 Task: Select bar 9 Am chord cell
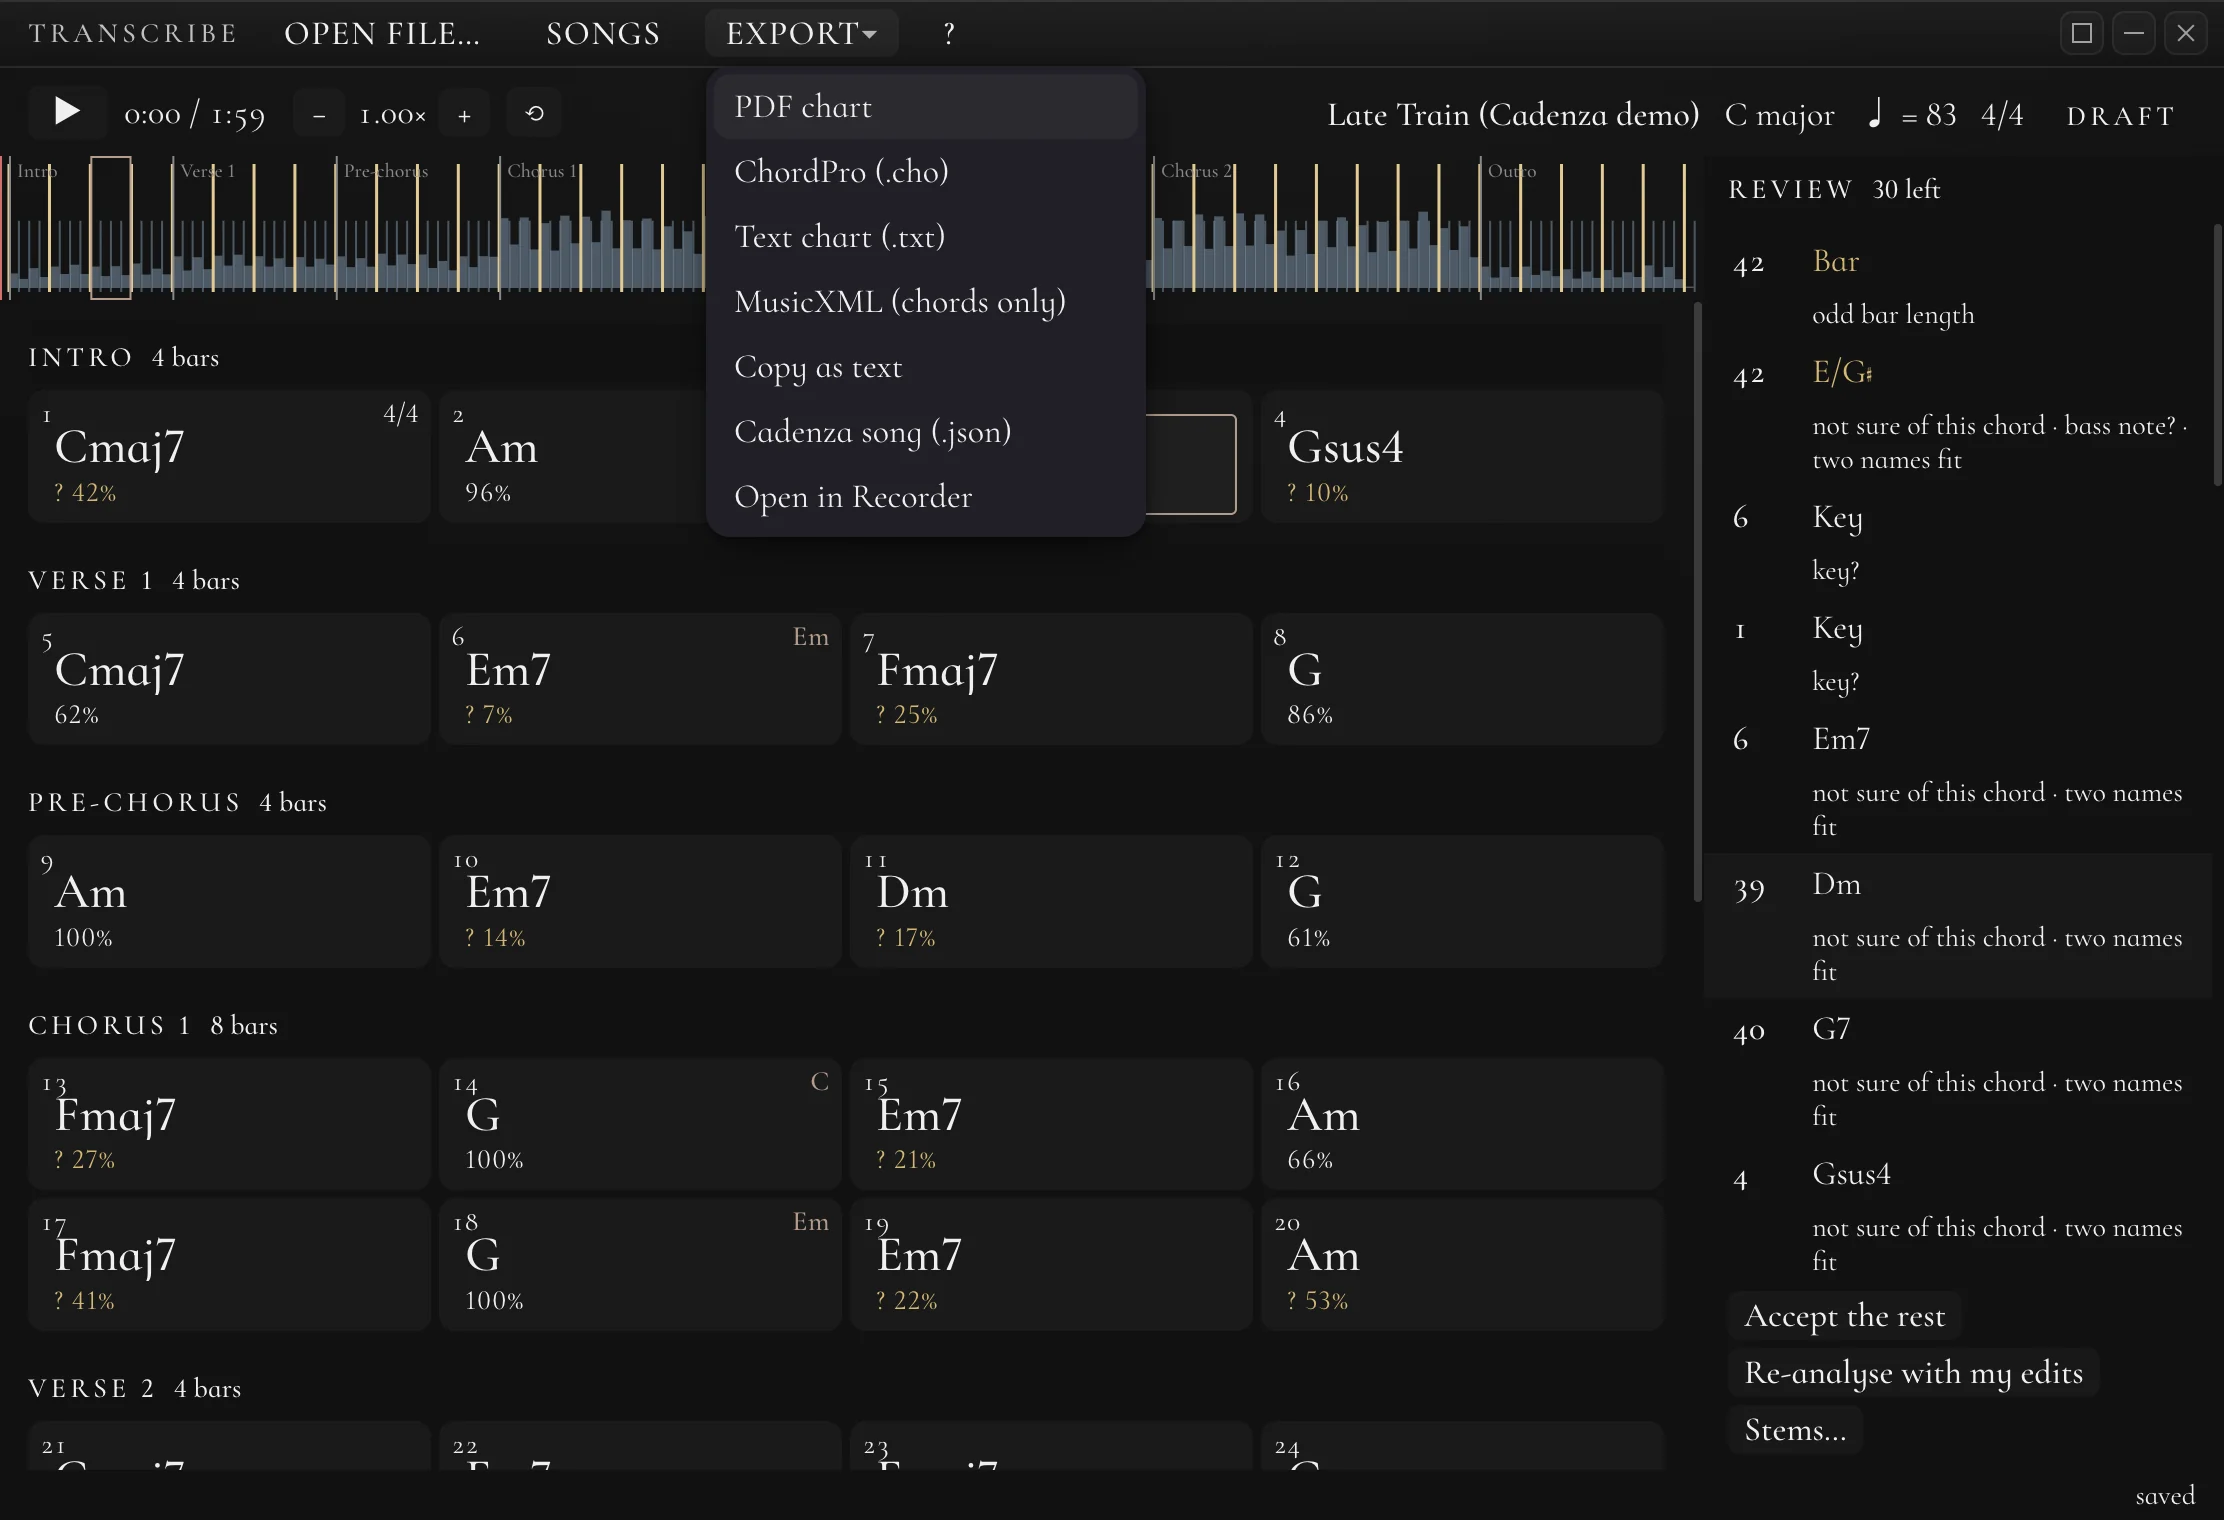point(229,902)
